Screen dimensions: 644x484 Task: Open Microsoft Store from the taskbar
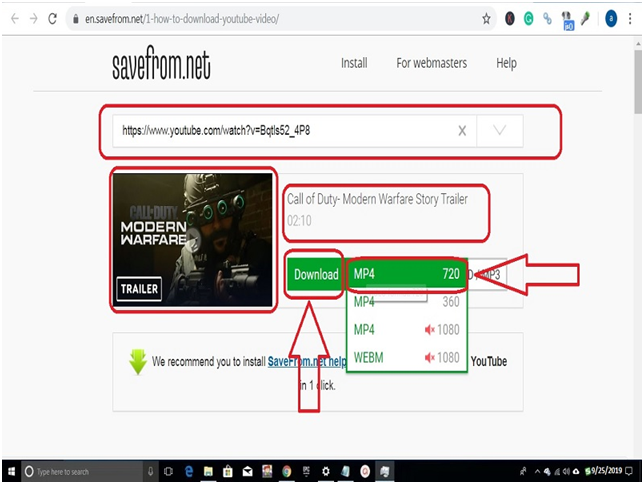[x=228, y=472]
